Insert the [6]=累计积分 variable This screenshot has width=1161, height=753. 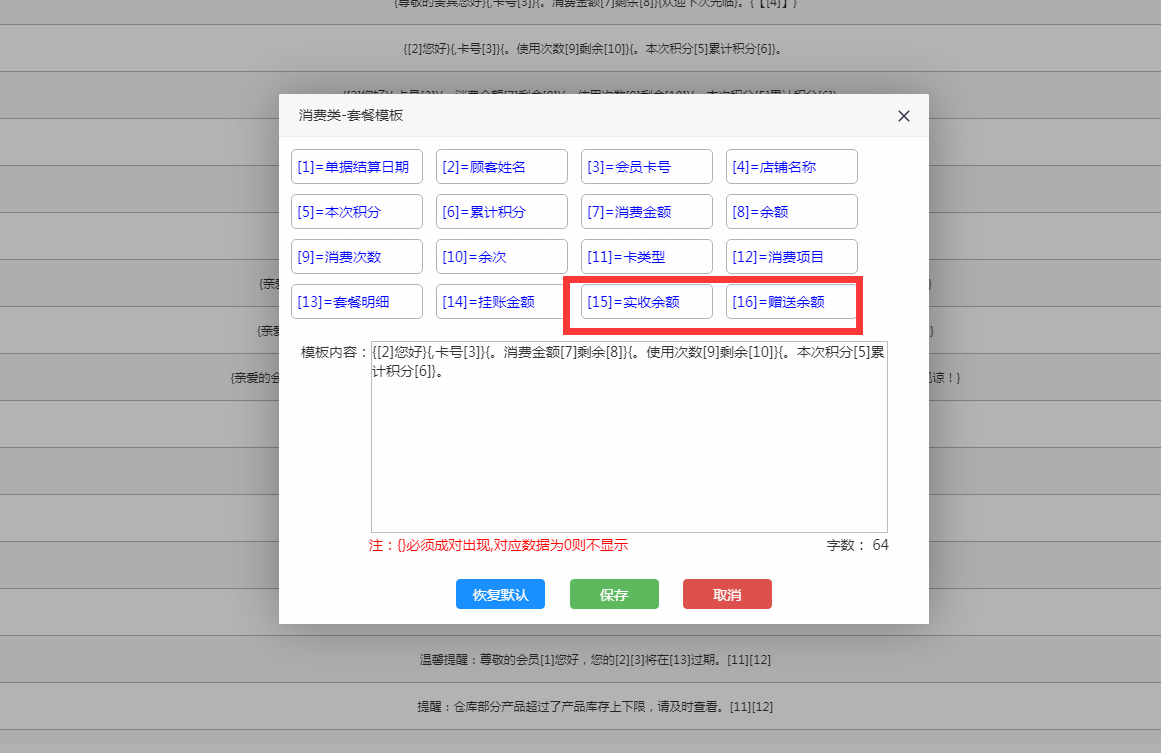(x=502, y=212)
